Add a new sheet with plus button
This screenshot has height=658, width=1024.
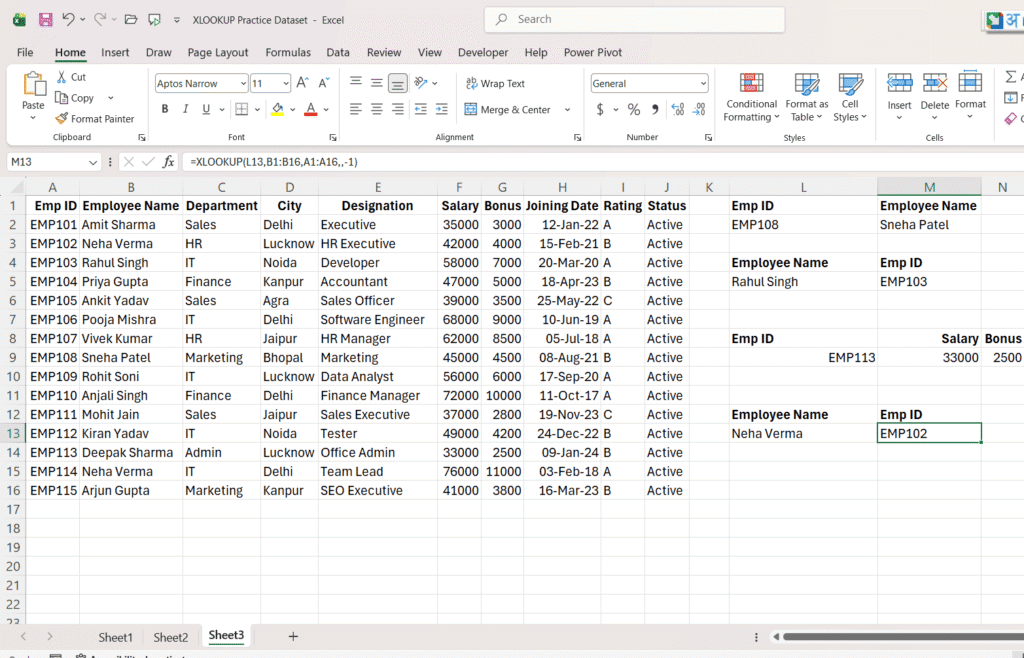click(293, 636)
